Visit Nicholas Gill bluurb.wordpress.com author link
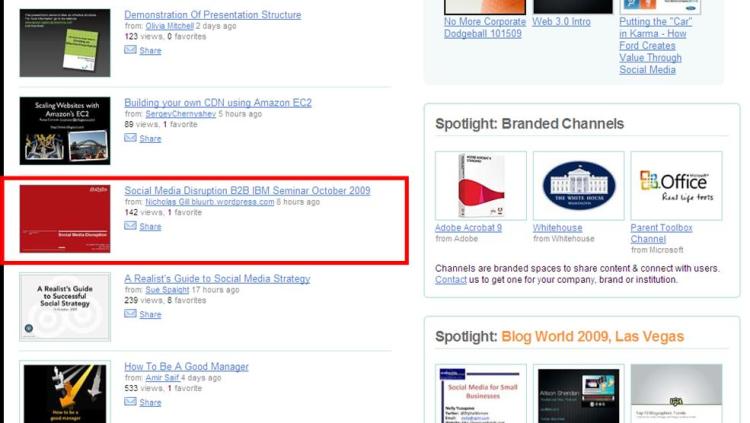The image size is (750, 423). click(210, 202)
